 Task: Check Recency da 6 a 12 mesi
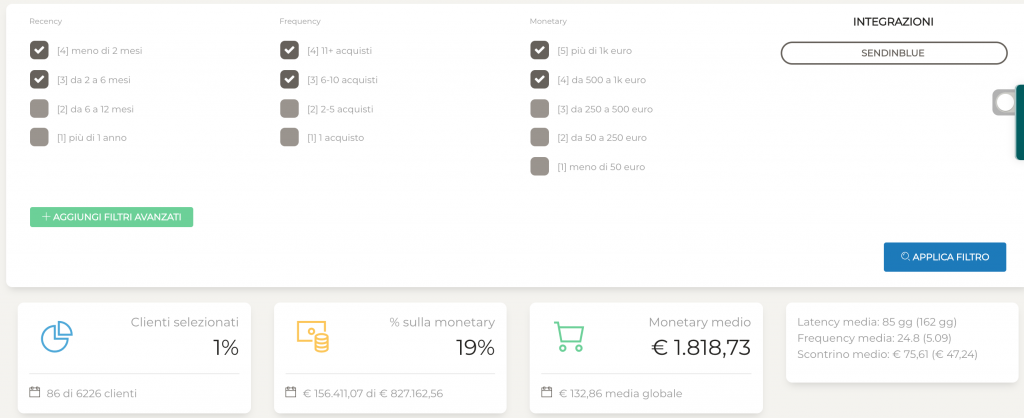[39, 108]
